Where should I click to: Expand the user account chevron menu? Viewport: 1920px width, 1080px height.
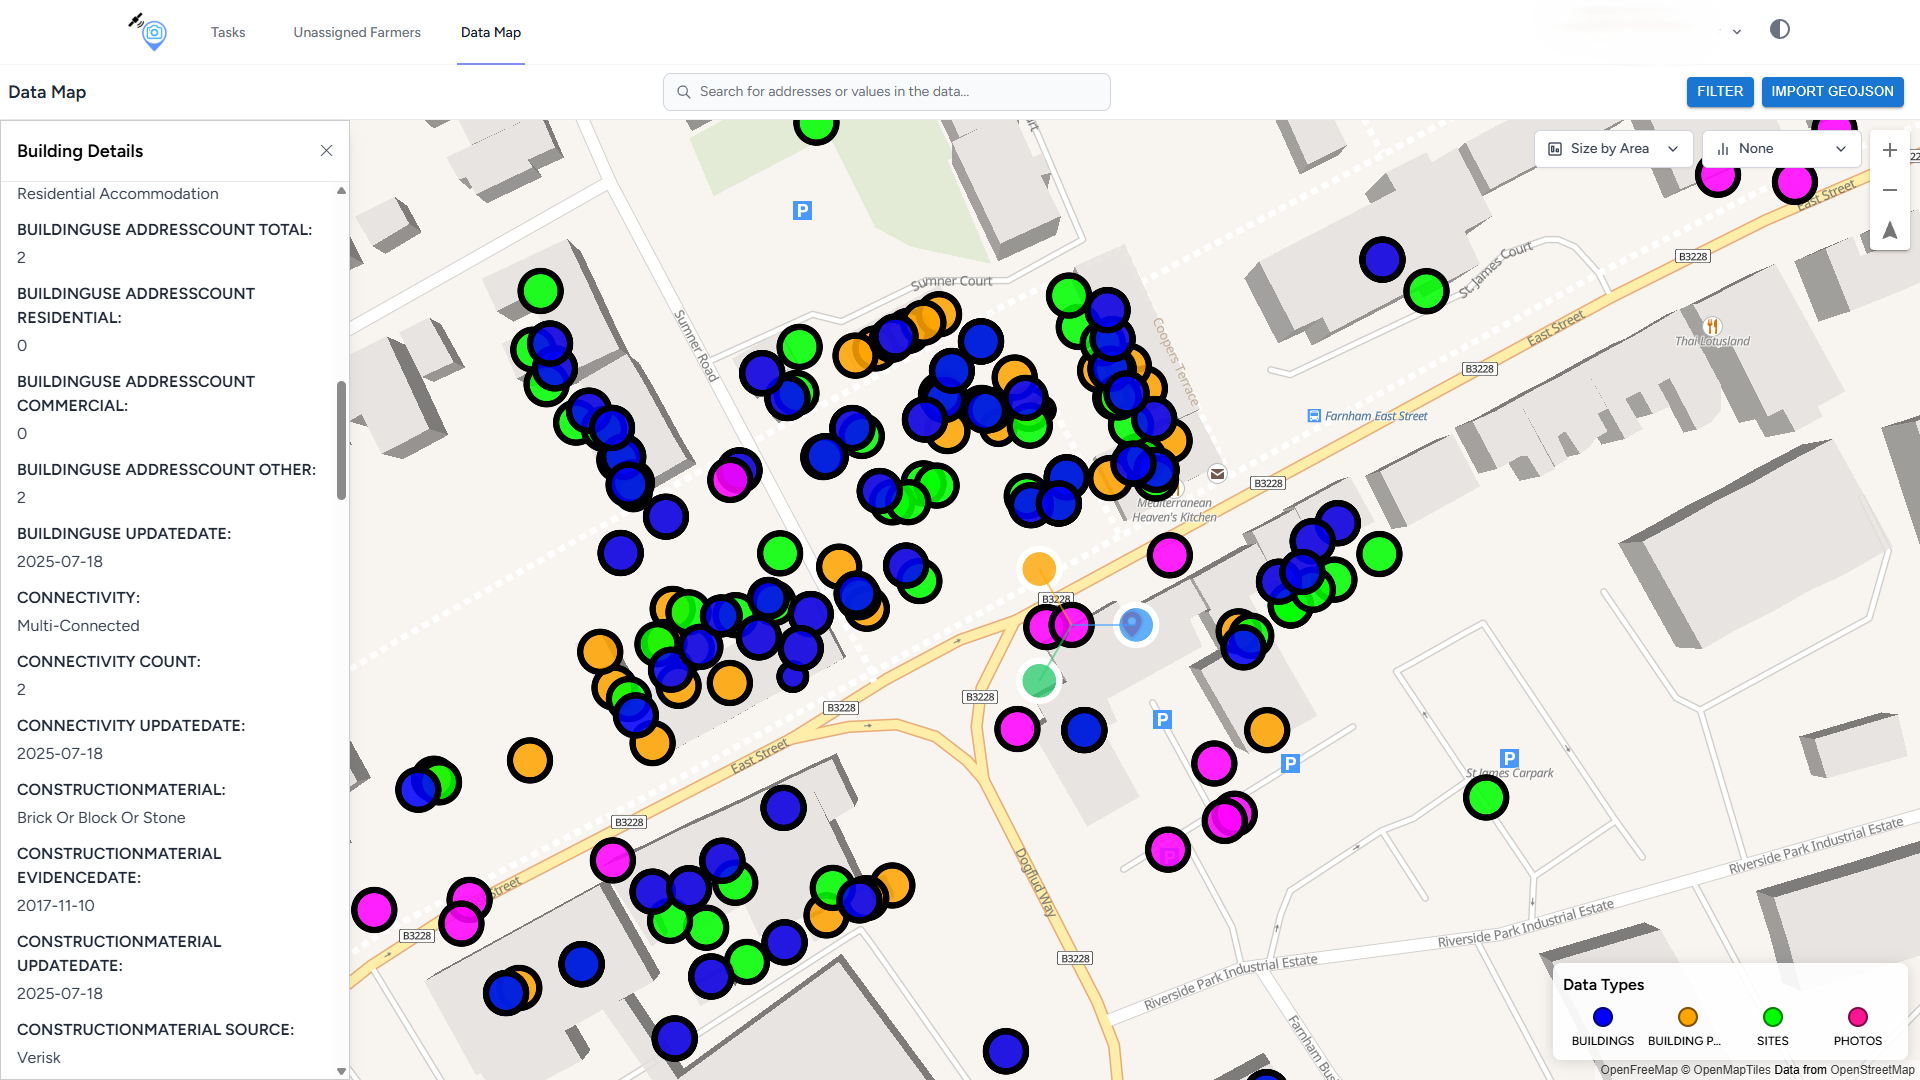pyautogui.click(x=1737, y=32)
